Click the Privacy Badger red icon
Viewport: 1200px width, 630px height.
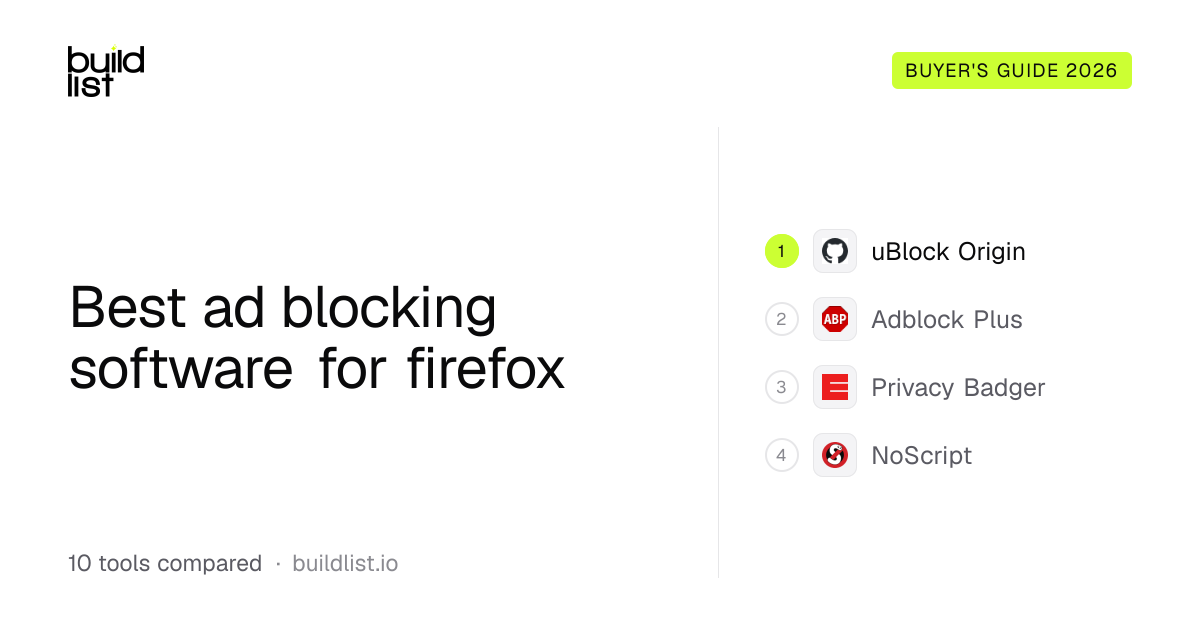(835, 387)
